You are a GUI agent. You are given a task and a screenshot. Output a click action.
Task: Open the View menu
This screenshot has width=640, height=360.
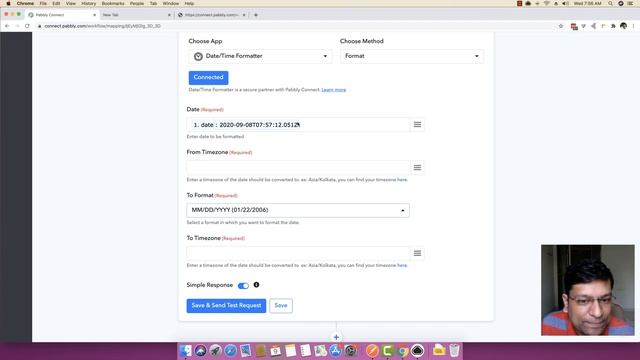point(71,3)
